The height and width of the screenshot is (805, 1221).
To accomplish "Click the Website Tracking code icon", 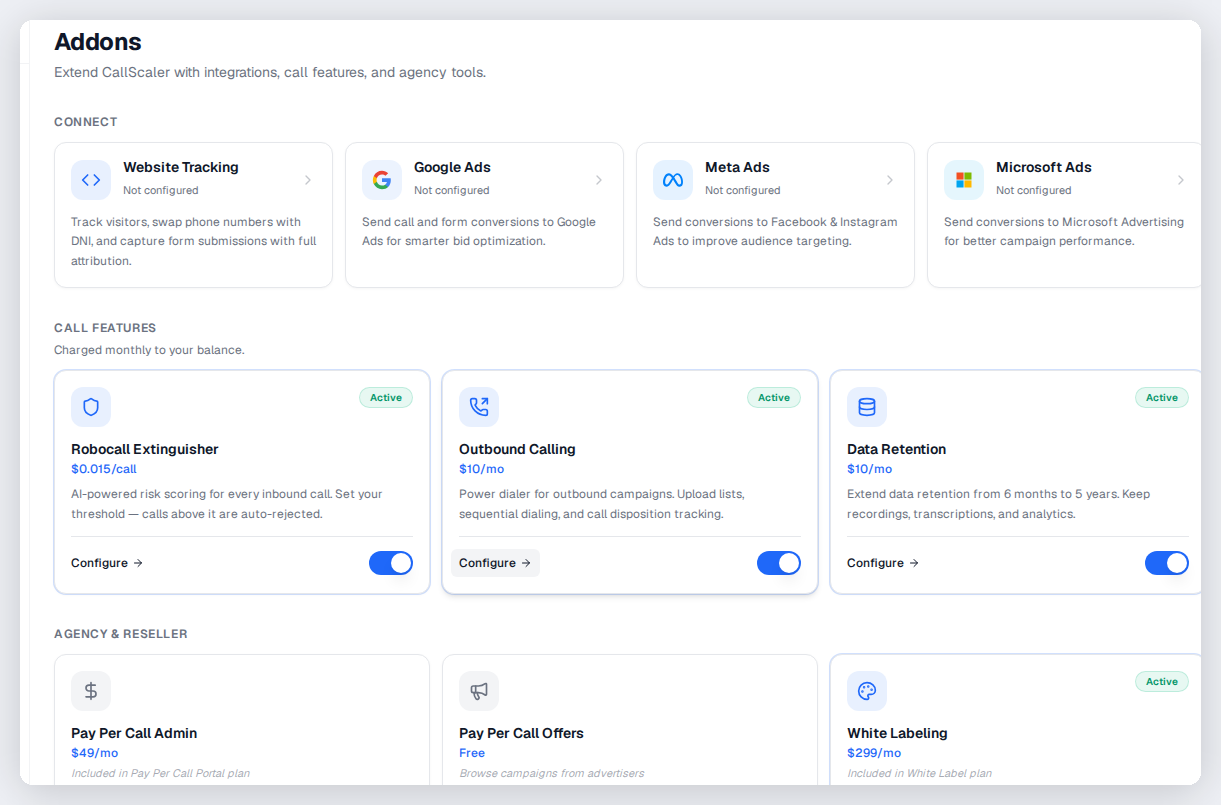I will (x=91, y=180).
